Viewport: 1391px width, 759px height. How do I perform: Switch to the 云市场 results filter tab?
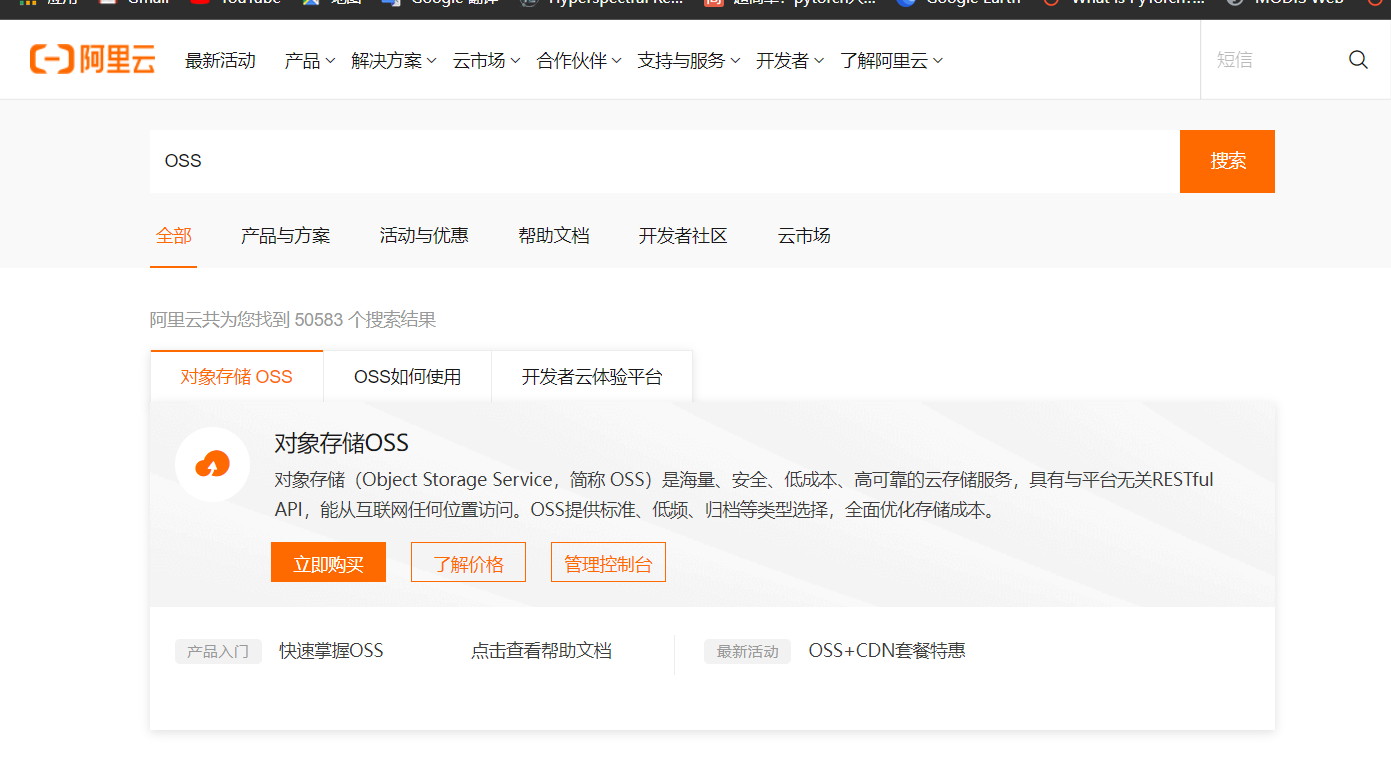[x=804, y=236]
